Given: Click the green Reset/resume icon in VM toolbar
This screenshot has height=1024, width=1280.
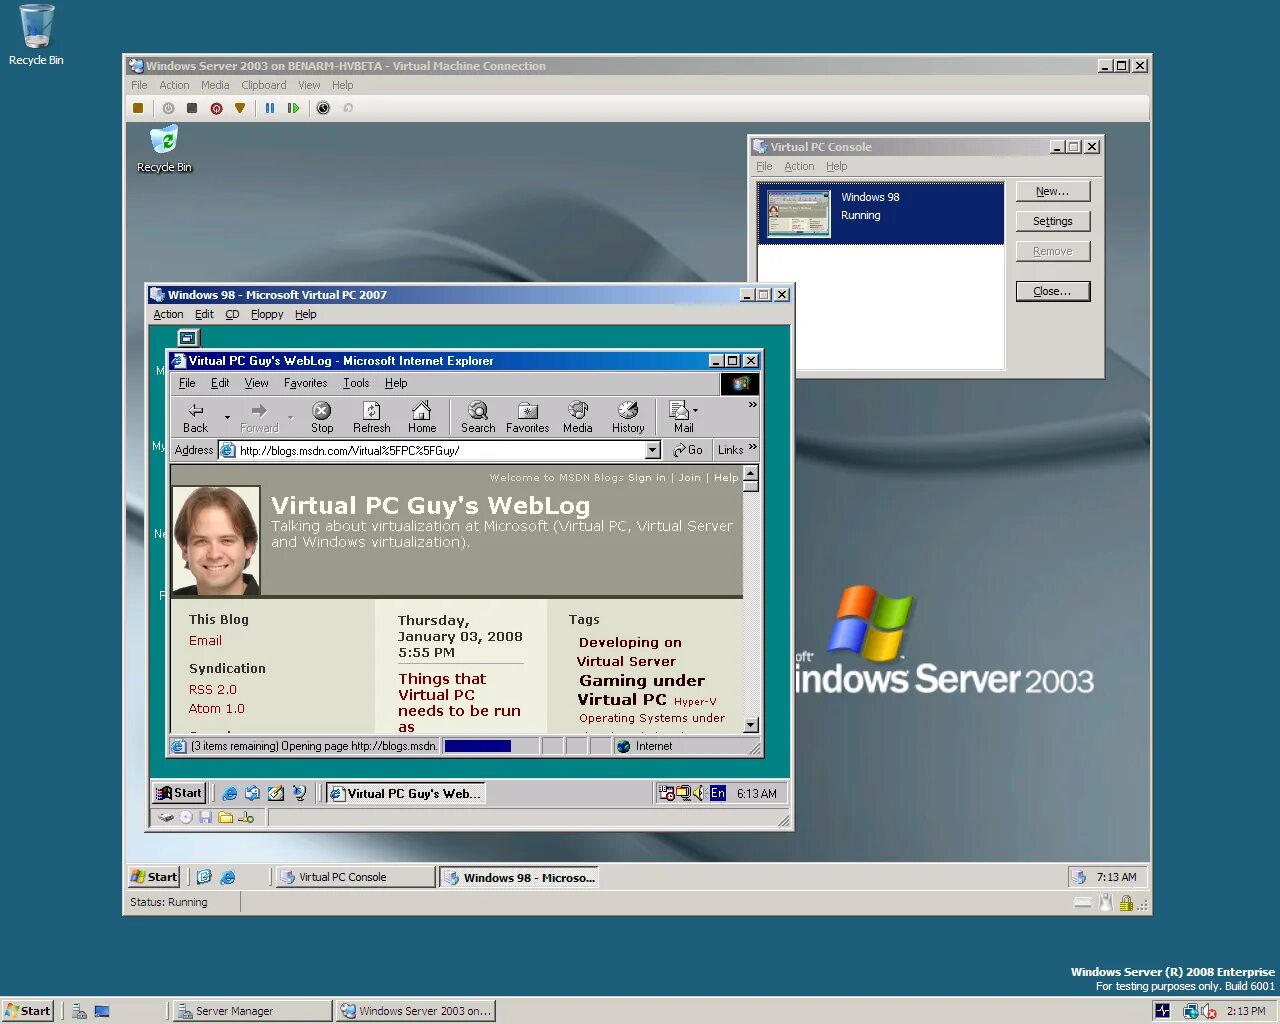Looking at the screenshot, I should 293,108.
